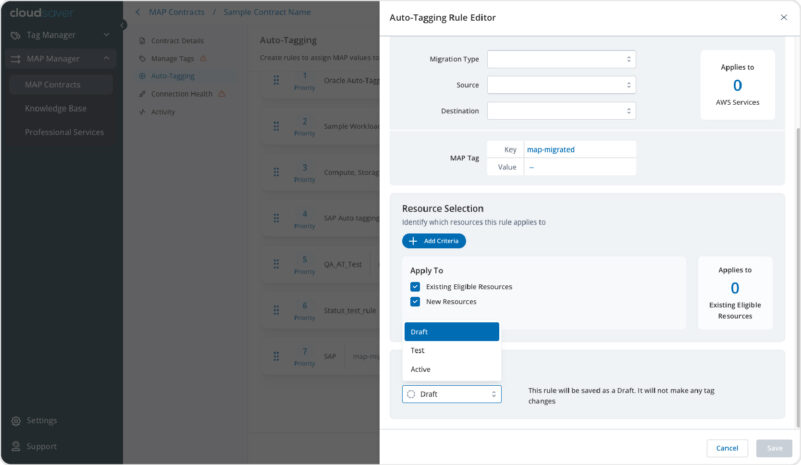Viewport: 801px width, 465px height.
Task: Click the Settings gear icon
Action: pos(16,421)
